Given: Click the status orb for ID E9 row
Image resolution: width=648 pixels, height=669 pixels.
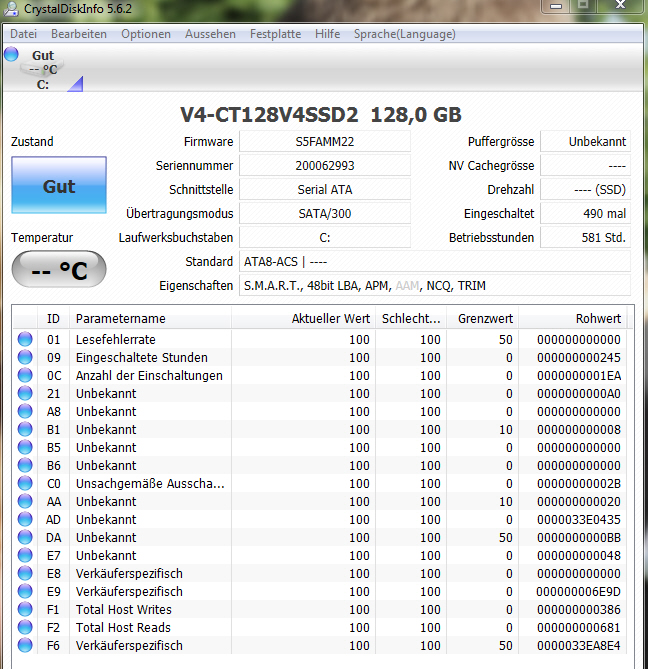Looking at the screenshot, I should [x=25, y=591].
